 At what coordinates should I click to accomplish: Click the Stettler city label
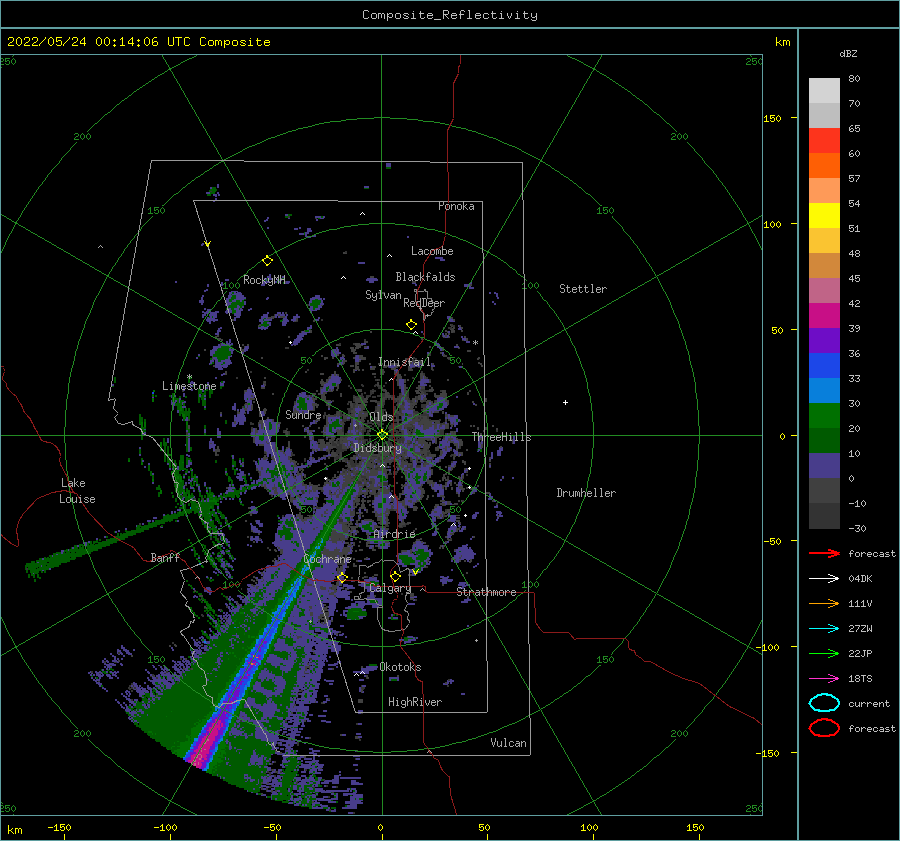point(583,289)
